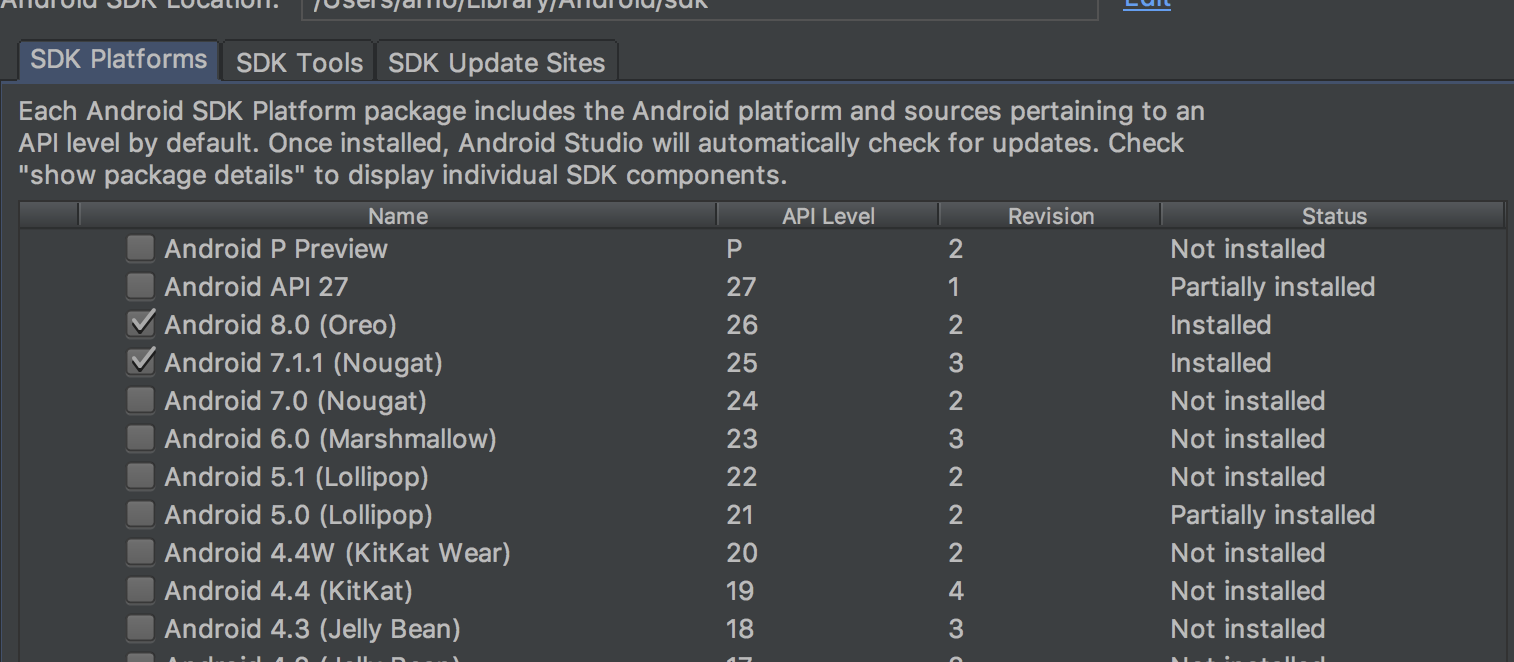
Task: Click the 'Partially installed' status of Android 5.0 (Lollipop)
Action: point(1273,515)
